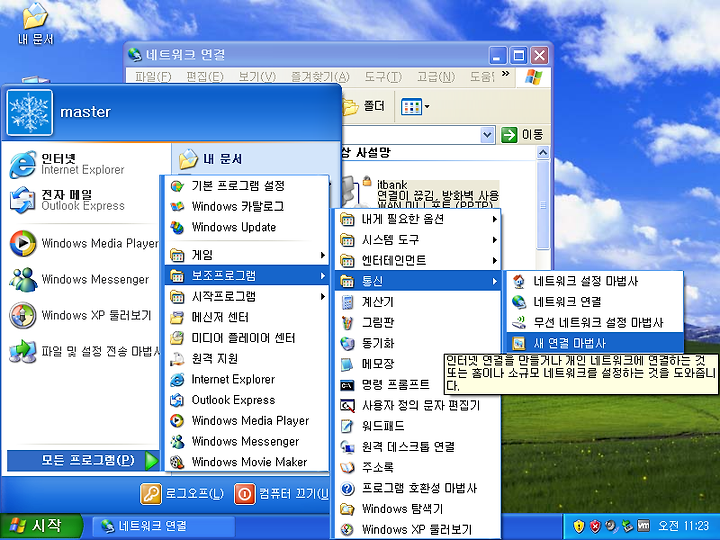Open 파일 및 설정 전송 마법사

click(83, 351)
